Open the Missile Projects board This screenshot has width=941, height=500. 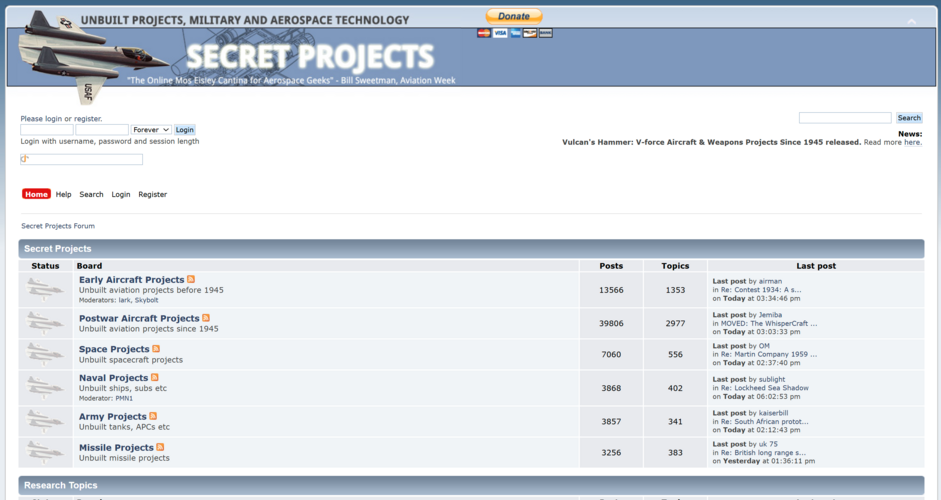(x=116, y=448)
